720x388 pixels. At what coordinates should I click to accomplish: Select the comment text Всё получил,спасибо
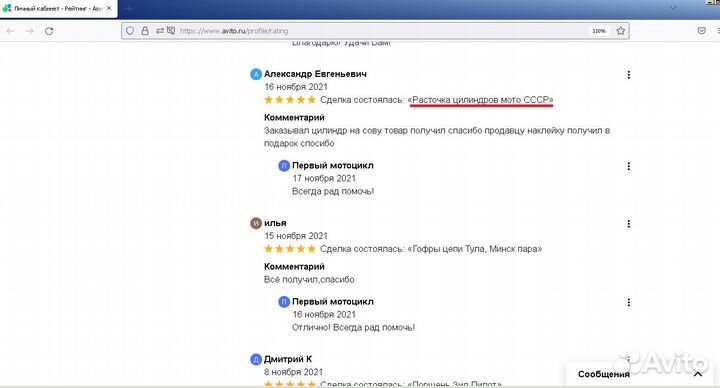pos(309,280)
